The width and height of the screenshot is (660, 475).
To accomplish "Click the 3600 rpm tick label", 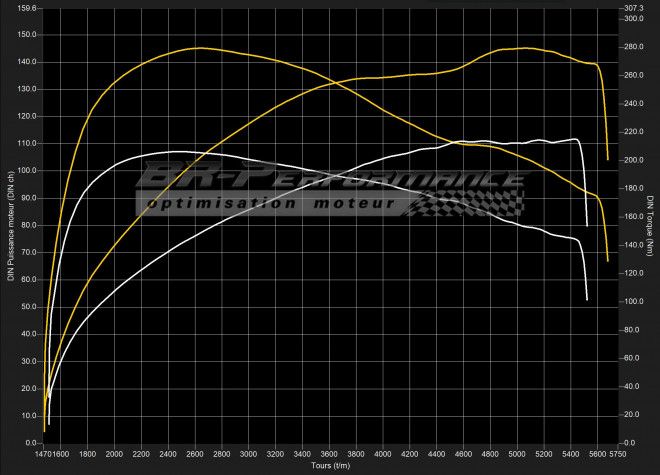I will 329,455.
